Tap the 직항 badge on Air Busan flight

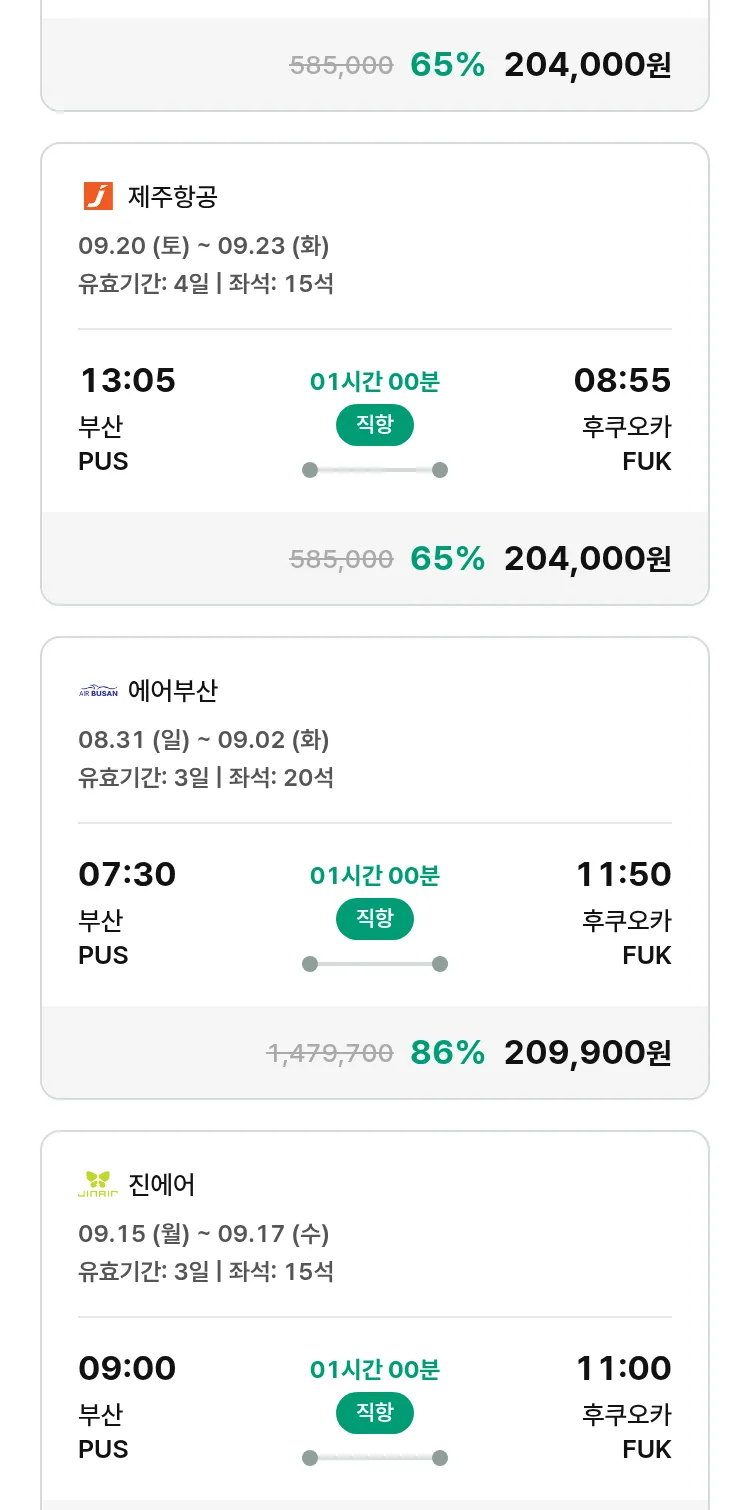click(x=375, y=919)
